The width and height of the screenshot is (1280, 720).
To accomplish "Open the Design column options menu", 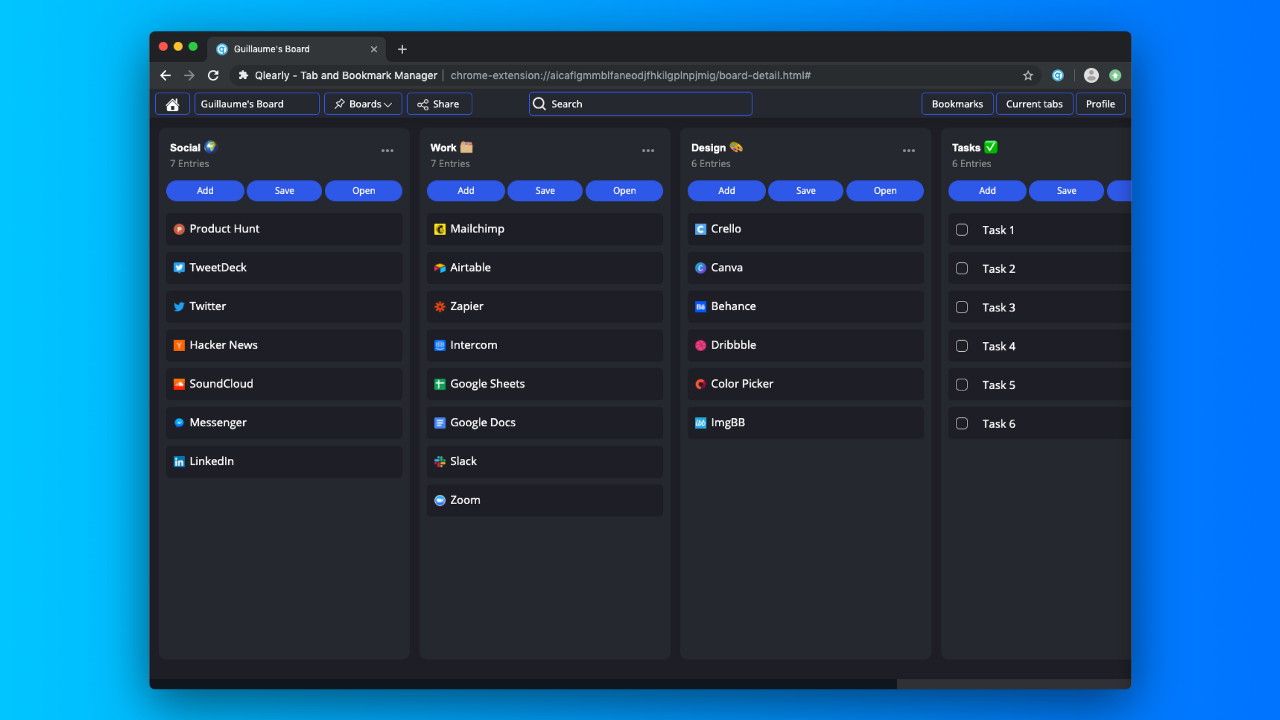I will pyautogui.click(x=908, y=151).
